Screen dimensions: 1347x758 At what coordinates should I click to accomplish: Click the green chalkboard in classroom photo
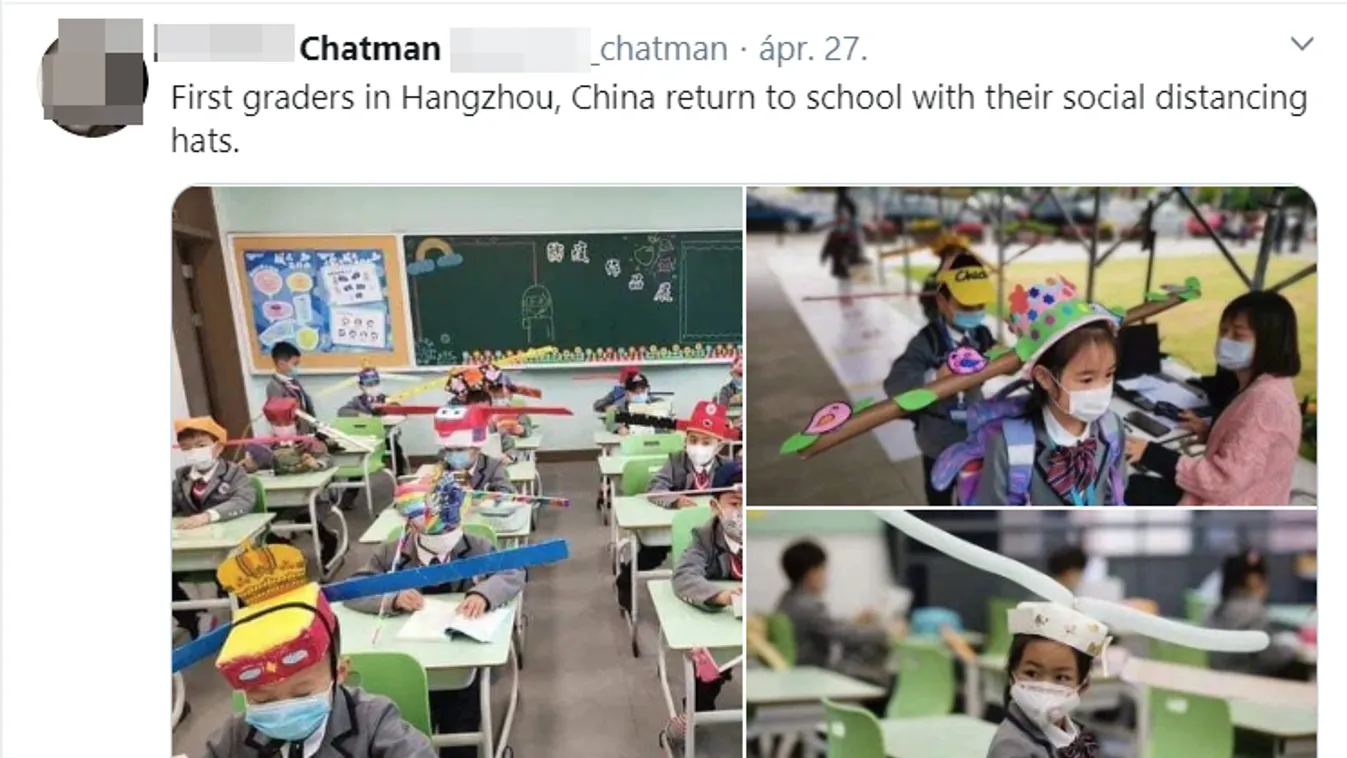click(x=574, y=297)
